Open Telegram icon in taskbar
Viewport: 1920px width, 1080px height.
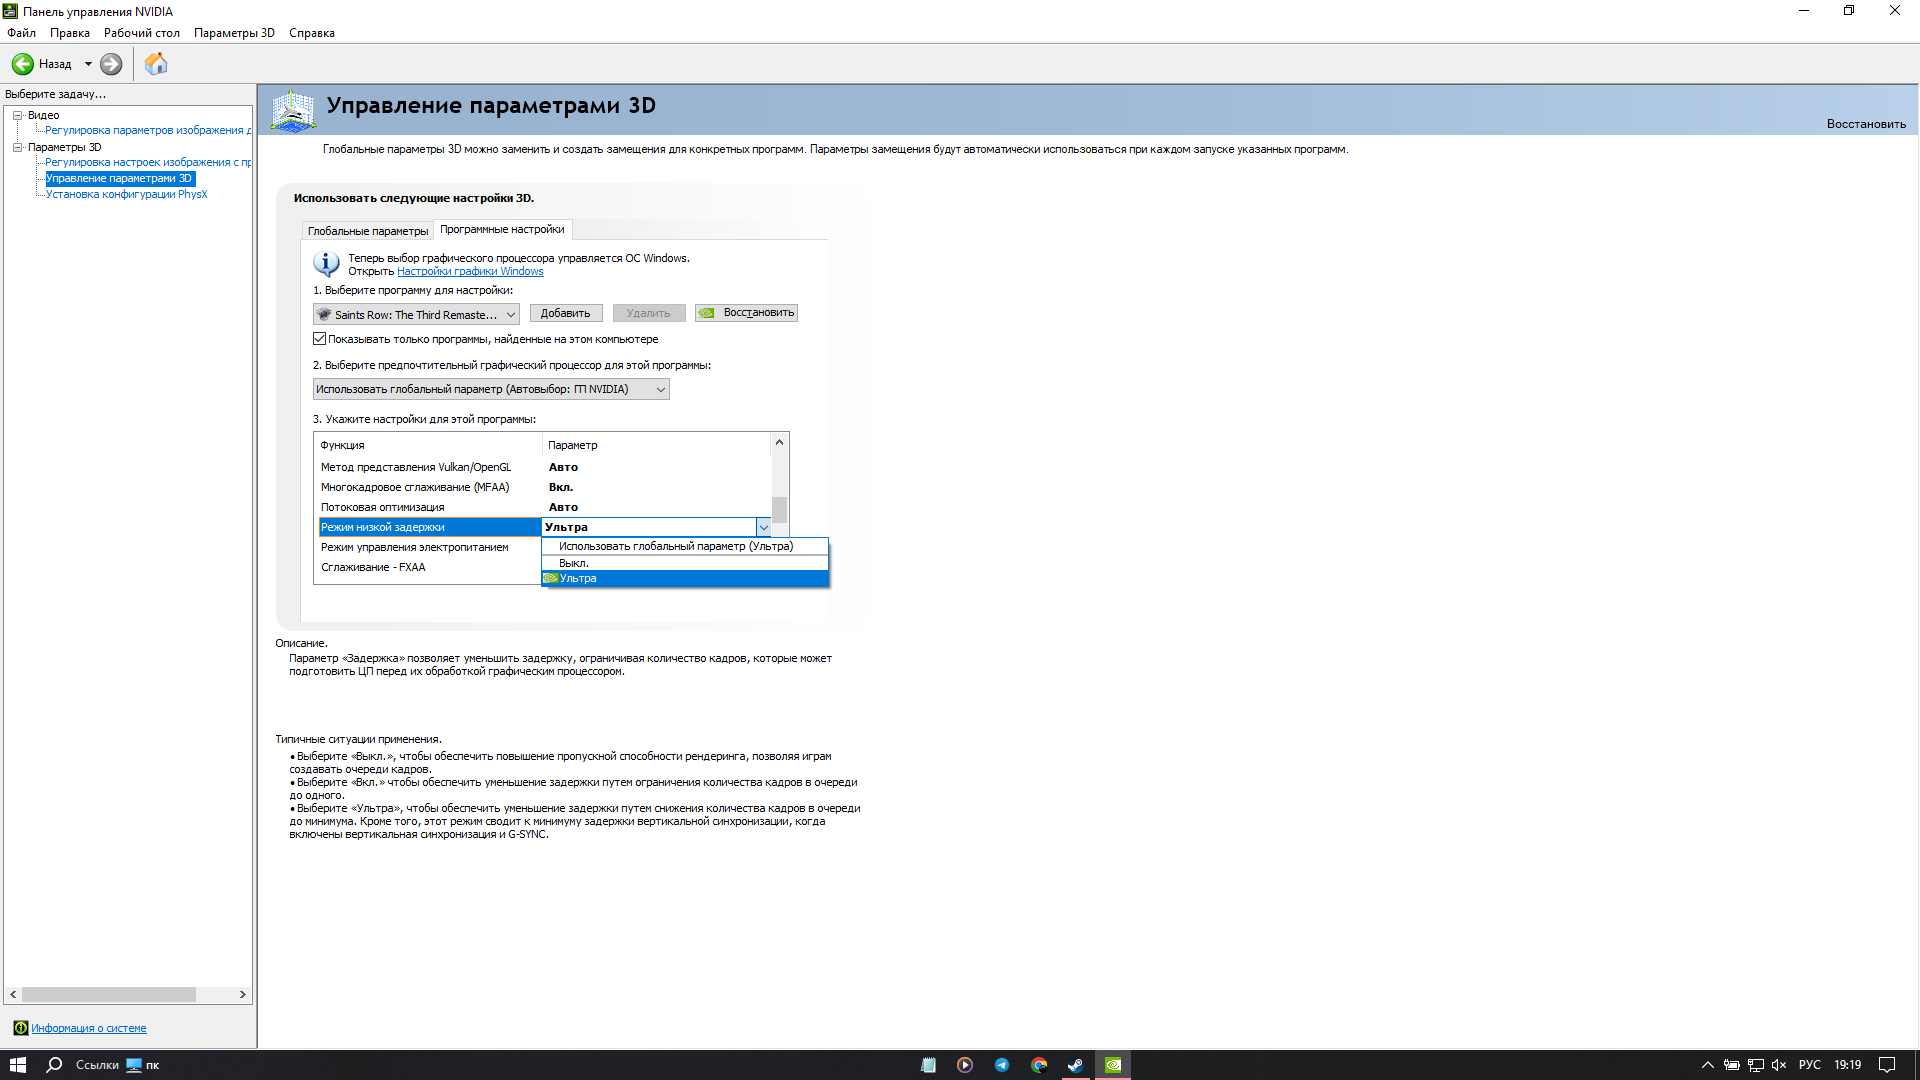[1002, 1065]
